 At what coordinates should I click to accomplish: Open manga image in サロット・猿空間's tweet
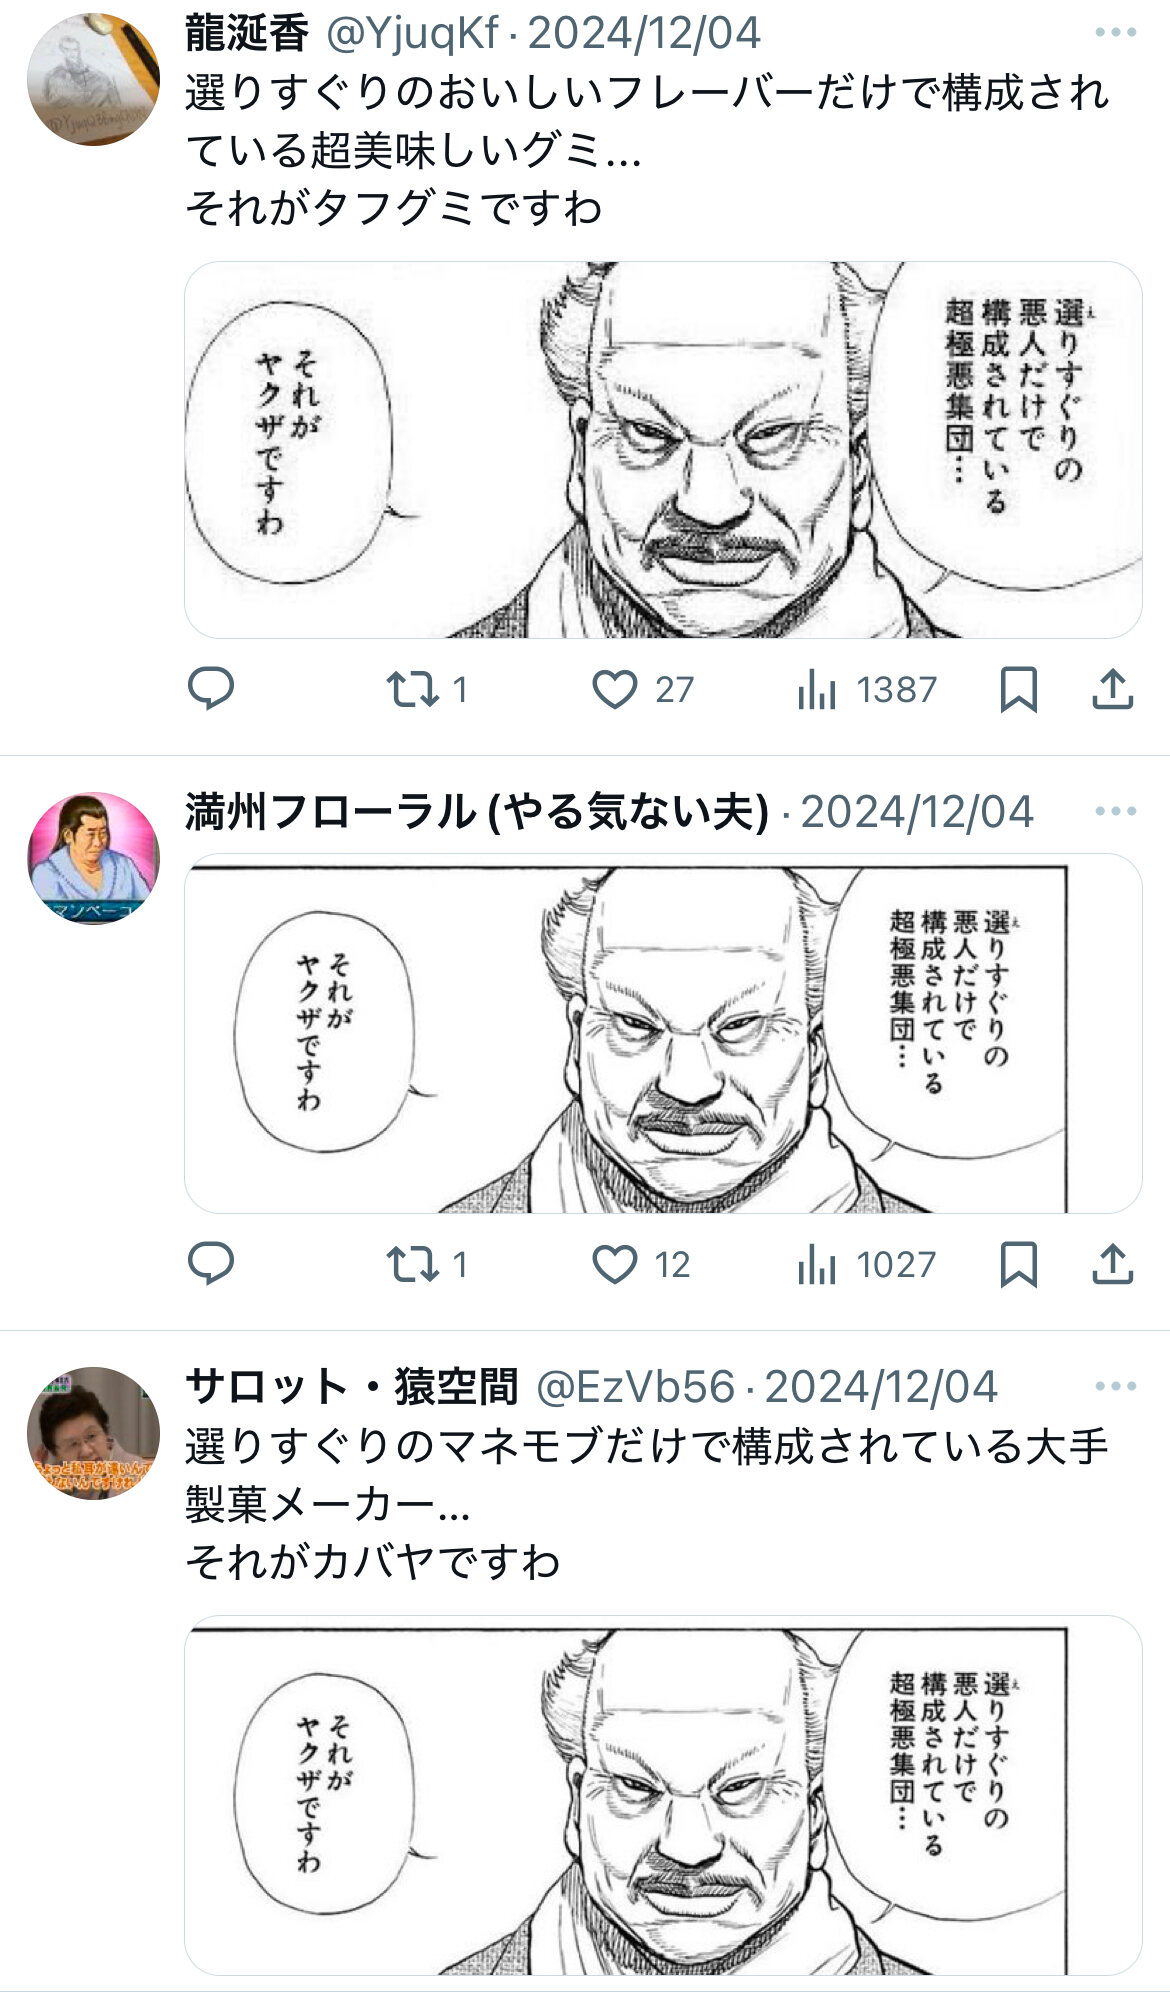pos(663,1794)
